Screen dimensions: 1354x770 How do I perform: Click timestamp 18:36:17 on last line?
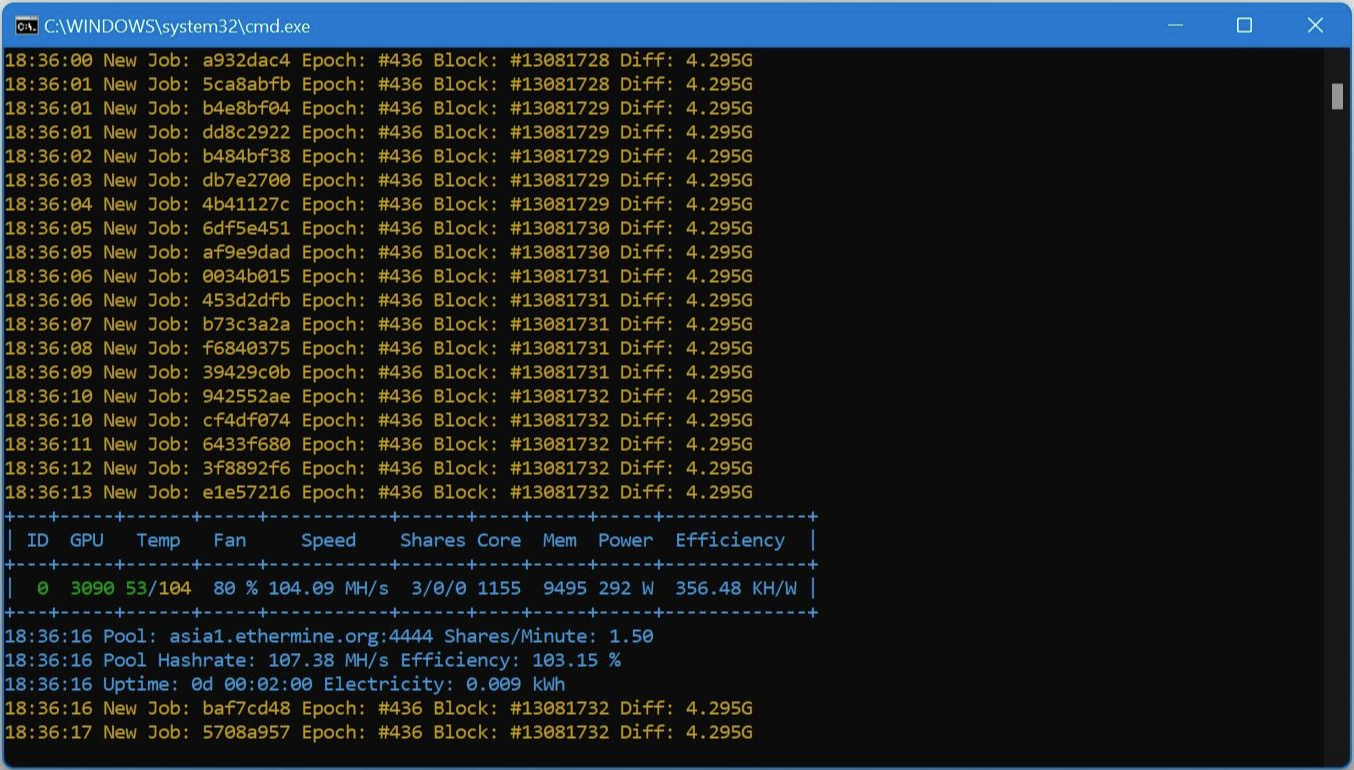coord(49,732)
